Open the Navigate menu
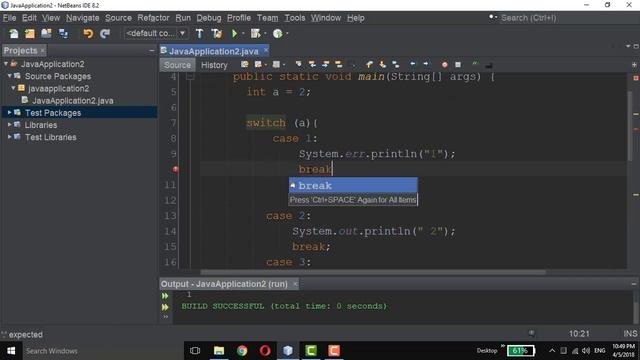Image resolution: width=640 pixels, height=360 pixels. tap(82, 18)
